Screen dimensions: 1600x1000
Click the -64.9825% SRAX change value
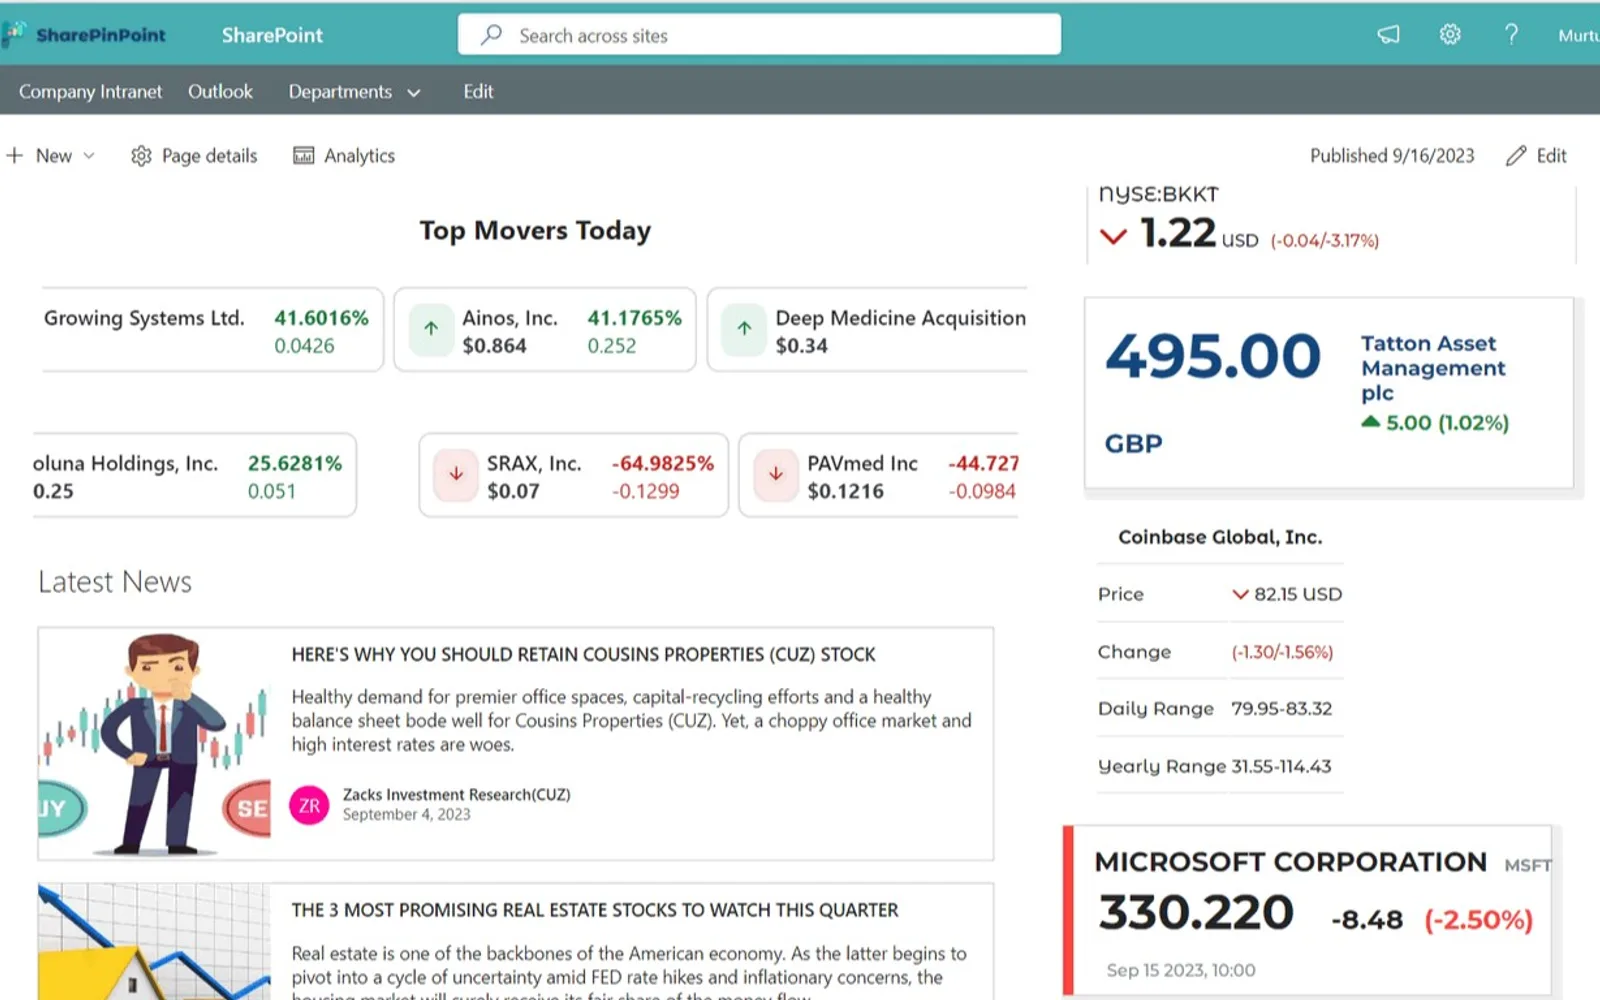click(663, 464)
